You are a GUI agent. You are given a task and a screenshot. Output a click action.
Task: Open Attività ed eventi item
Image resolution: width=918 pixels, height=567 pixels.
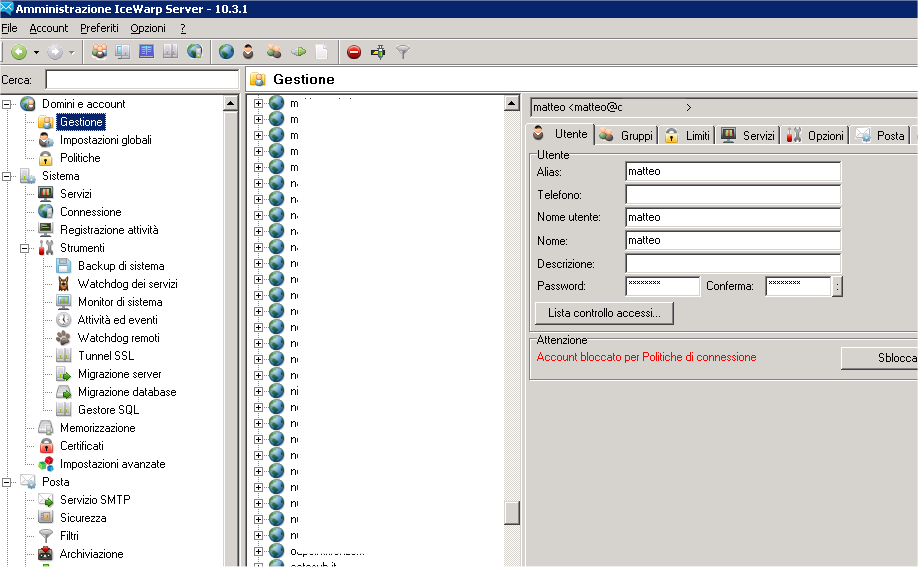click(117, 320)
